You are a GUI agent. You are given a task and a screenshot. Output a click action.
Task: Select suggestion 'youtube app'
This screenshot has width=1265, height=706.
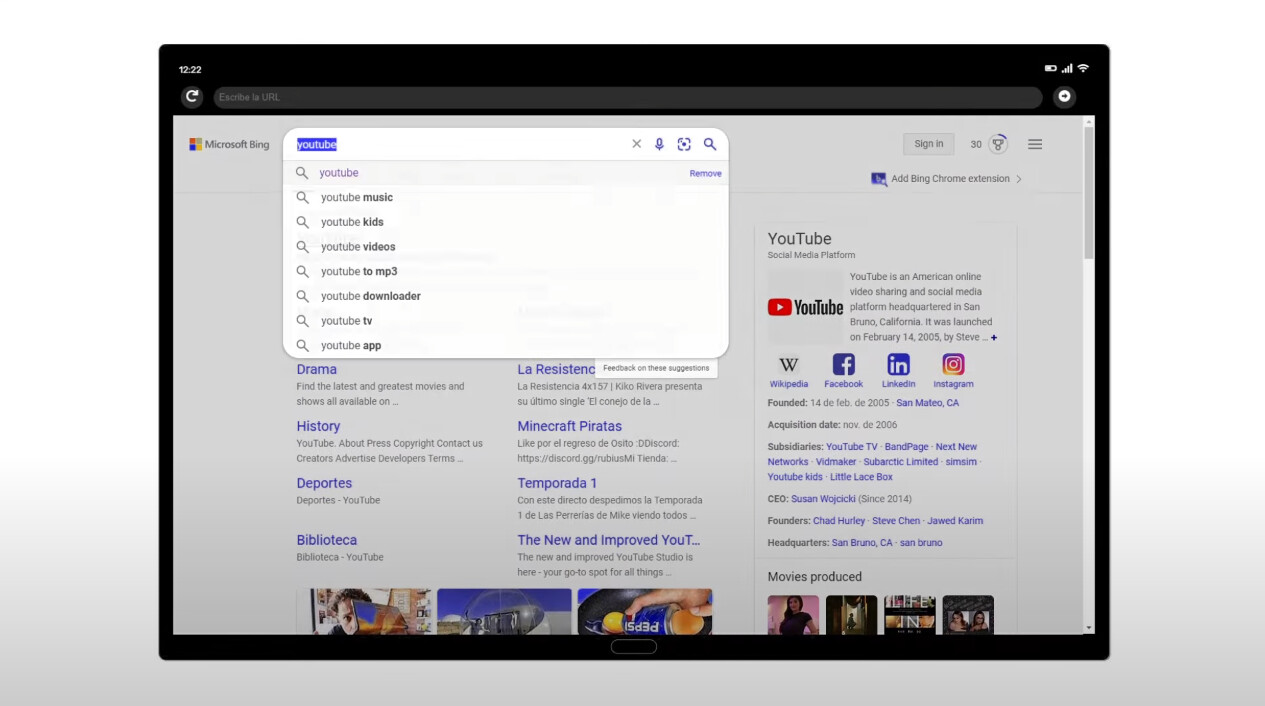[x=506, y=345]
